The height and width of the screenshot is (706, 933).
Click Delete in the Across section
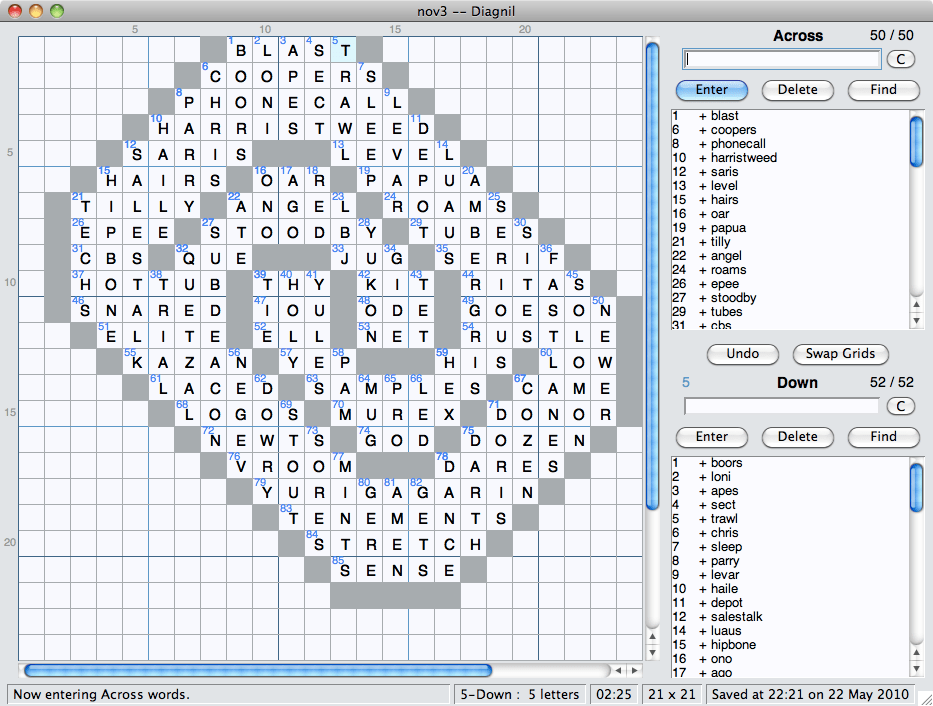point(797,90)
